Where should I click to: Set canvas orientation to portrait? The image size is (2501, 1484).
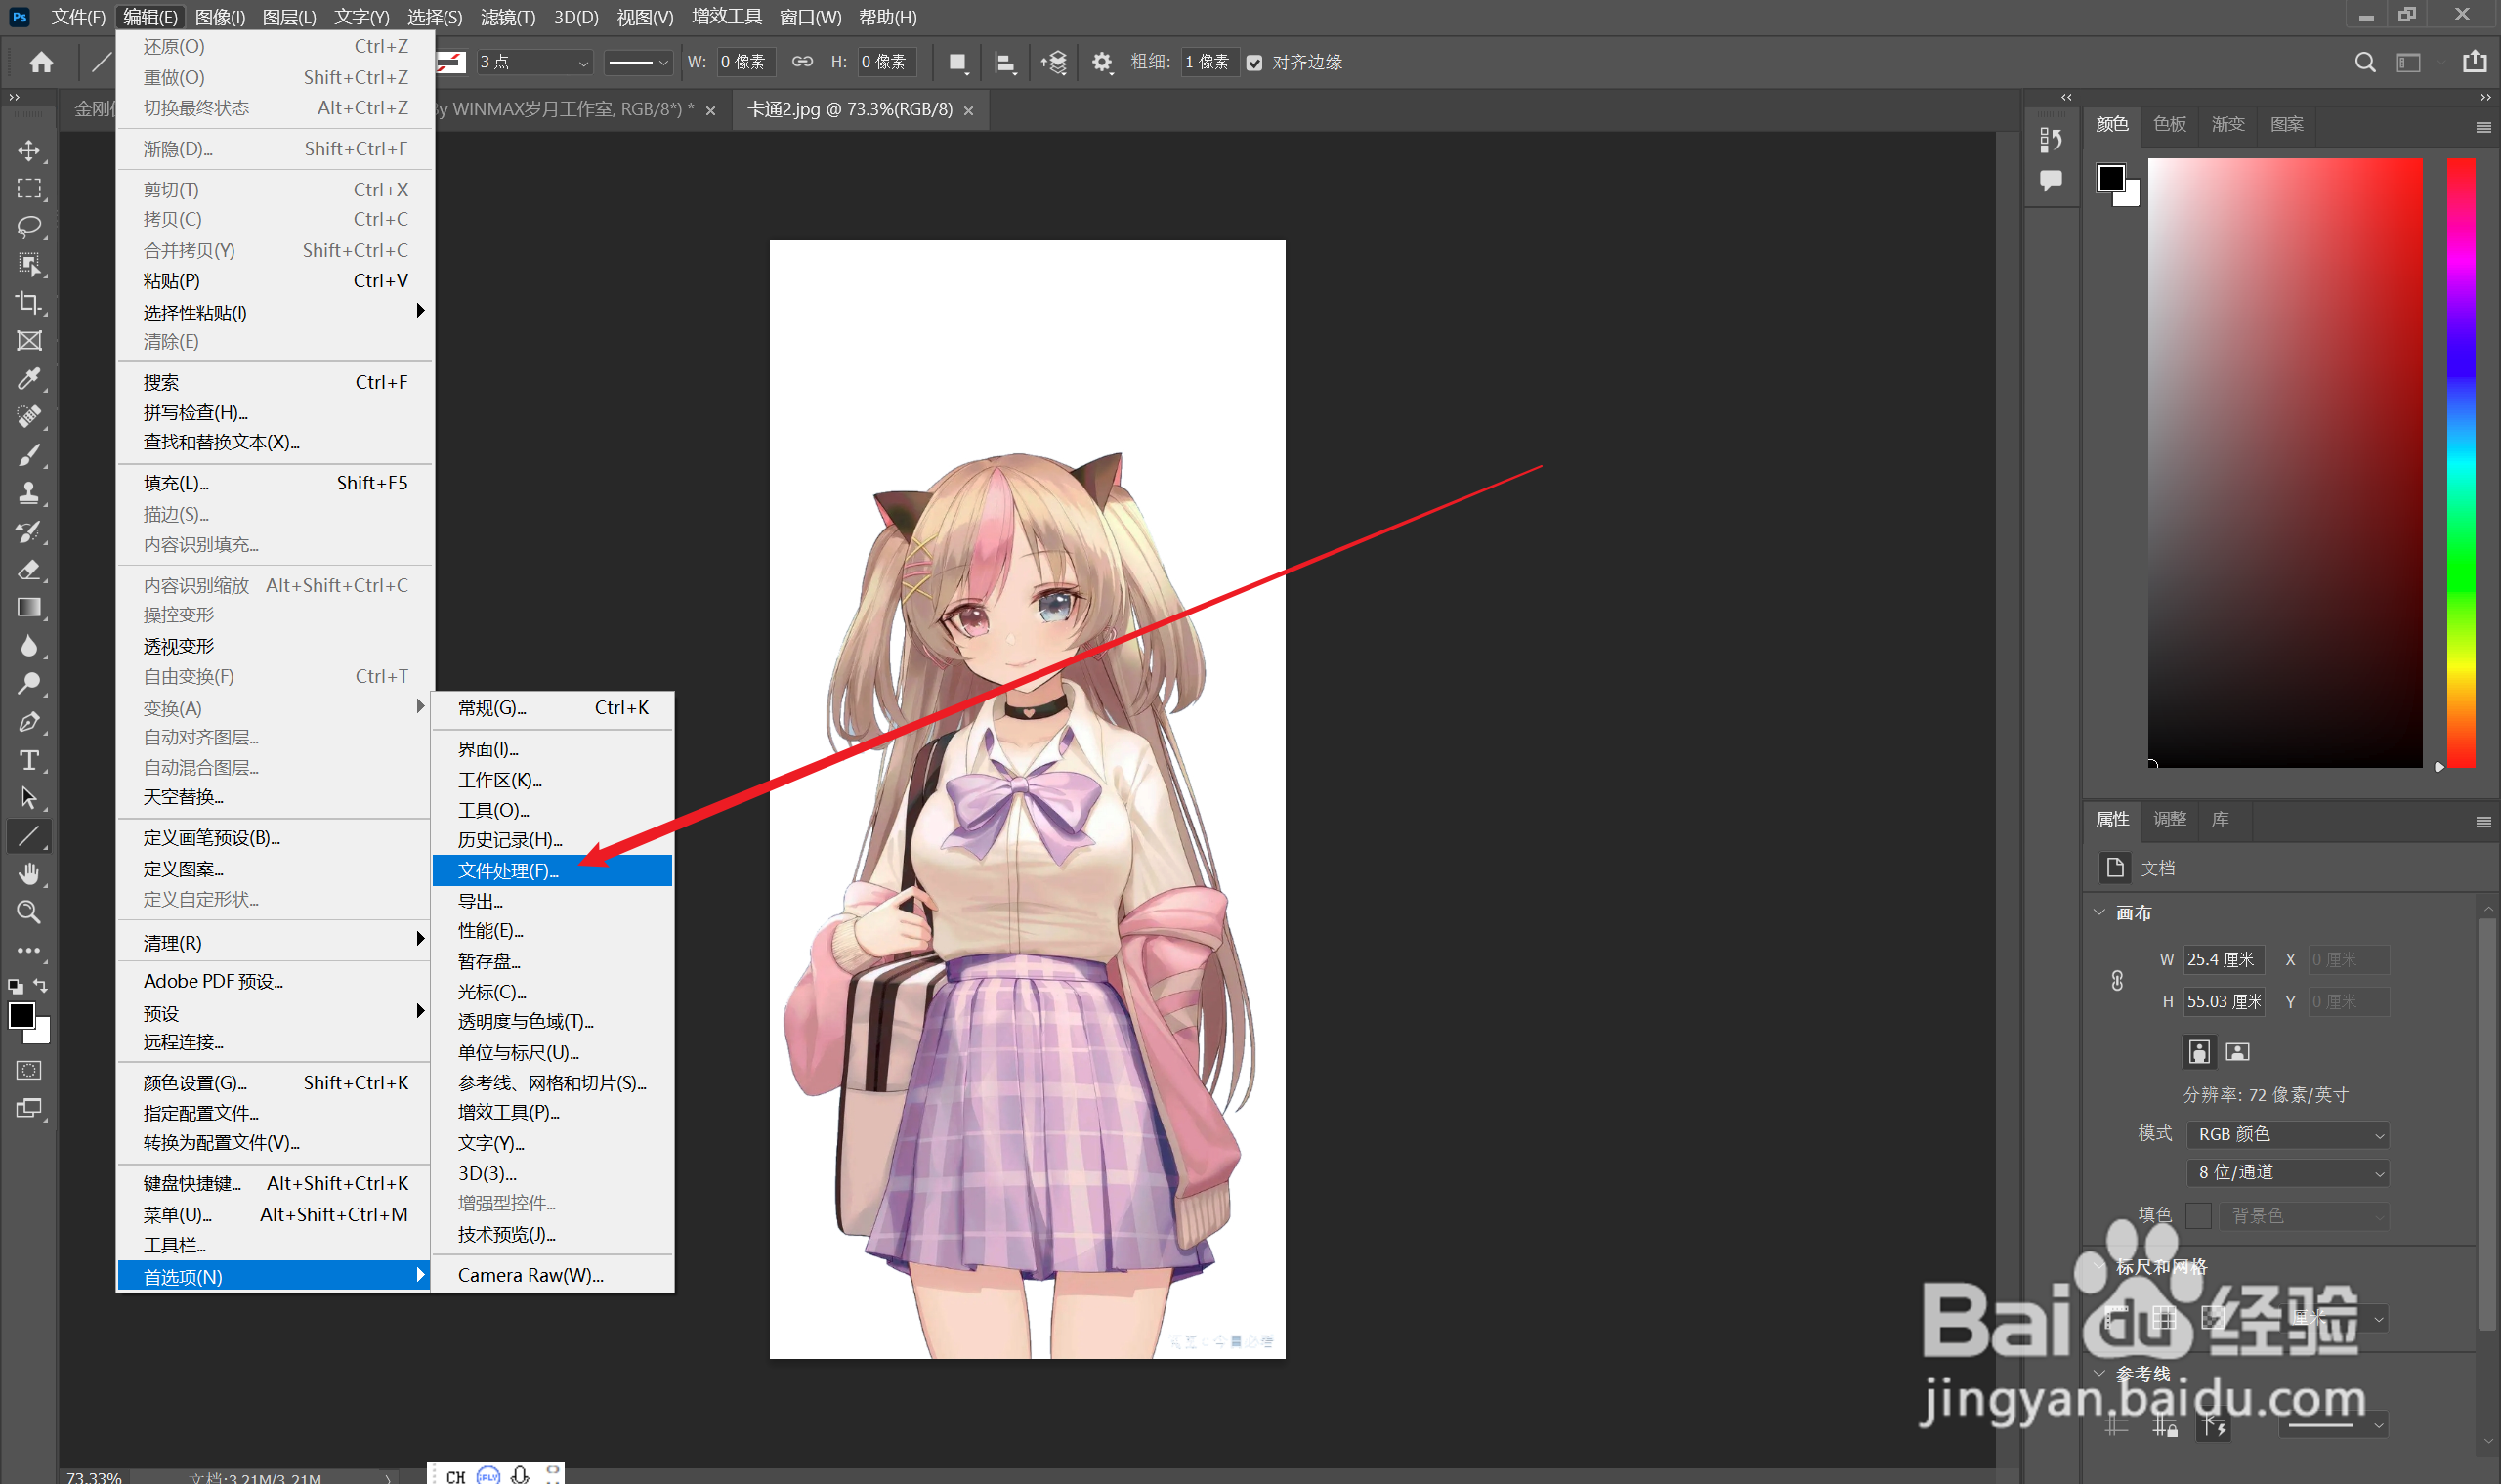pos(2199,1051)
